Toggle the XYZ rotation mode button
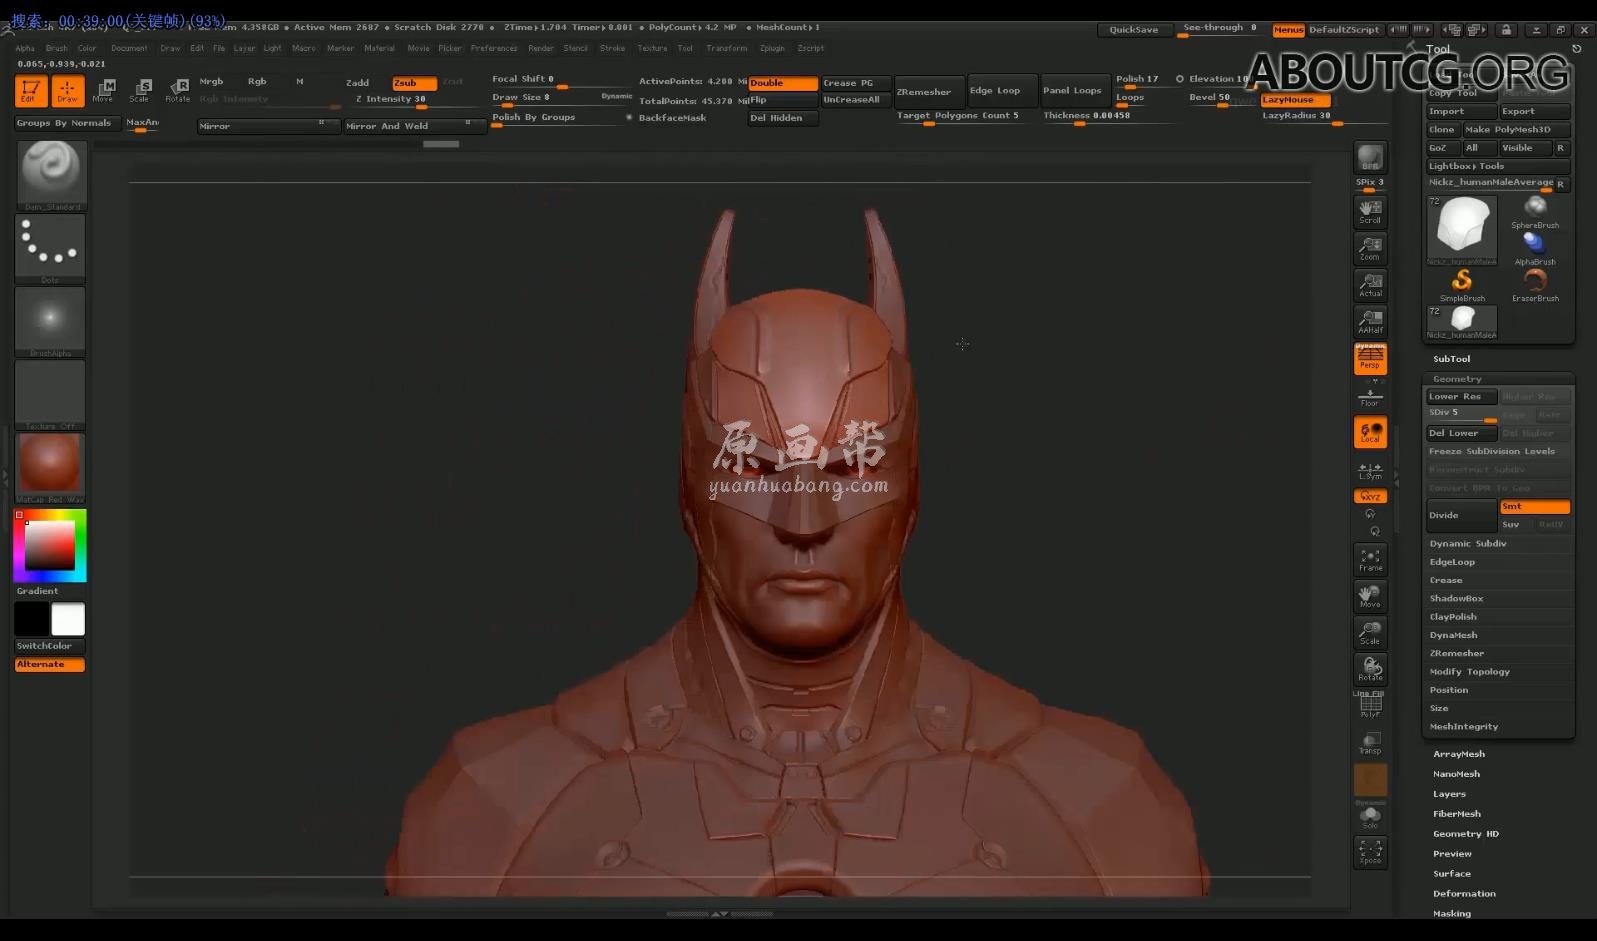The image size is (1597, 941). click(x=1370, y=496)
